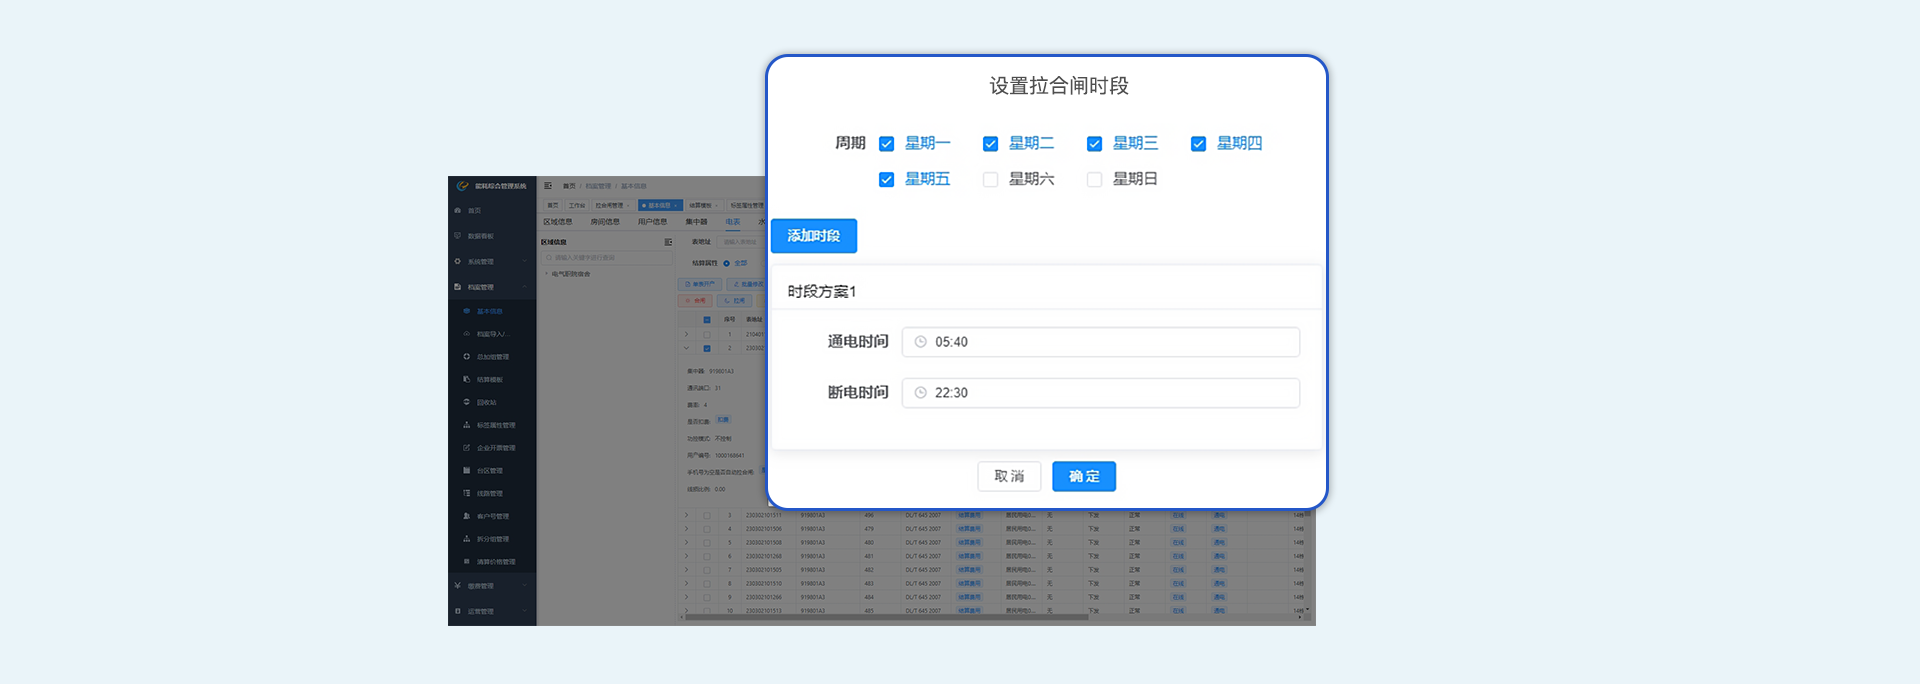The width and height of the screenshot is (1920, 684).
Task: Click the 企业开票管理 edit icon in sidebar
Action: 466,448
